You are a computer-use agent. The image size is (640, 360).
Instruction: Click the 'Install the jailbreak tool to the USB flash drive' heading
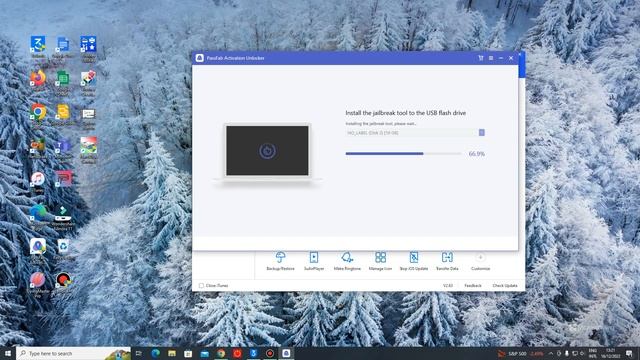coord(405,113)
